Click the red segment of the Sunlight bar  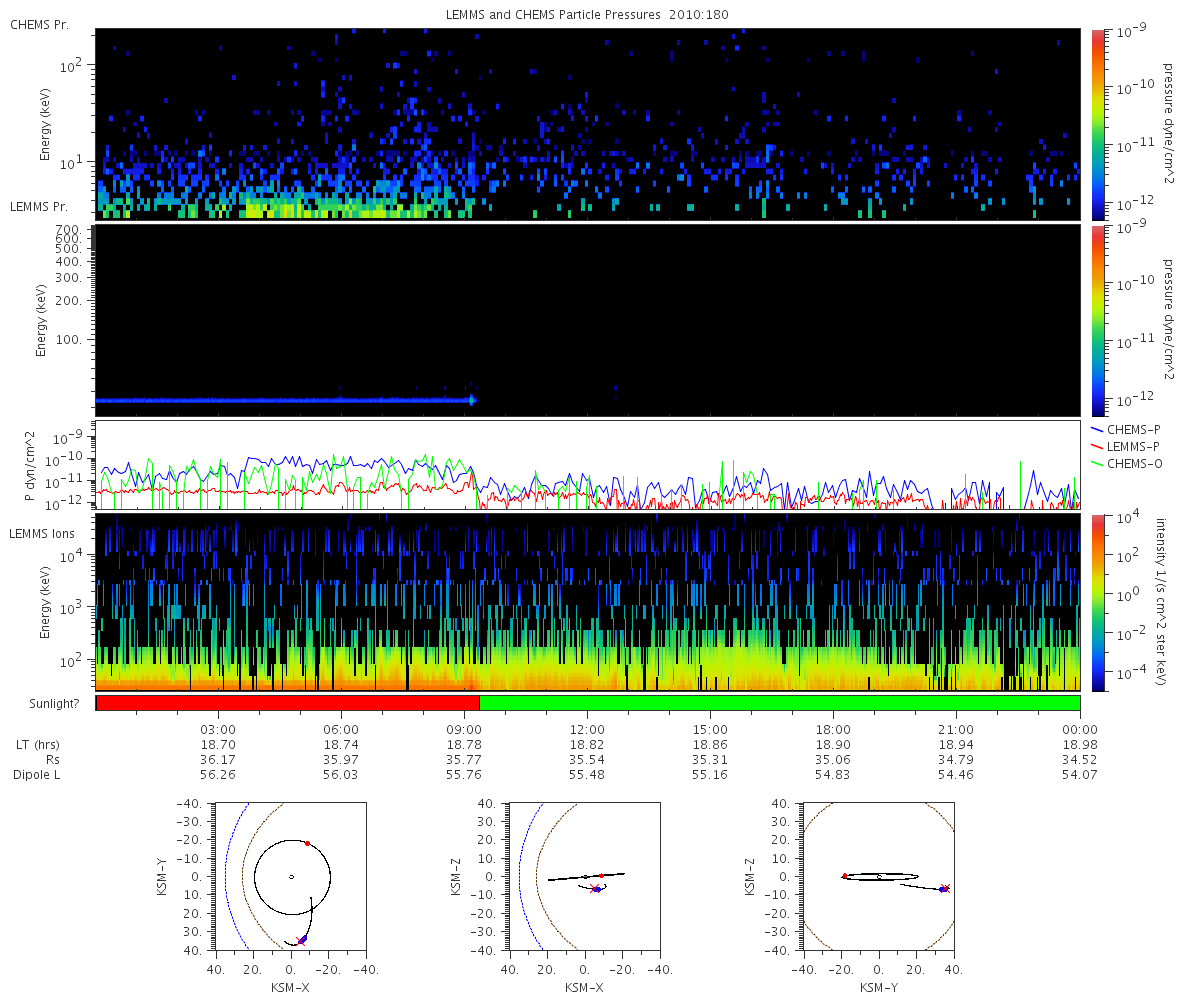point(288,703)
